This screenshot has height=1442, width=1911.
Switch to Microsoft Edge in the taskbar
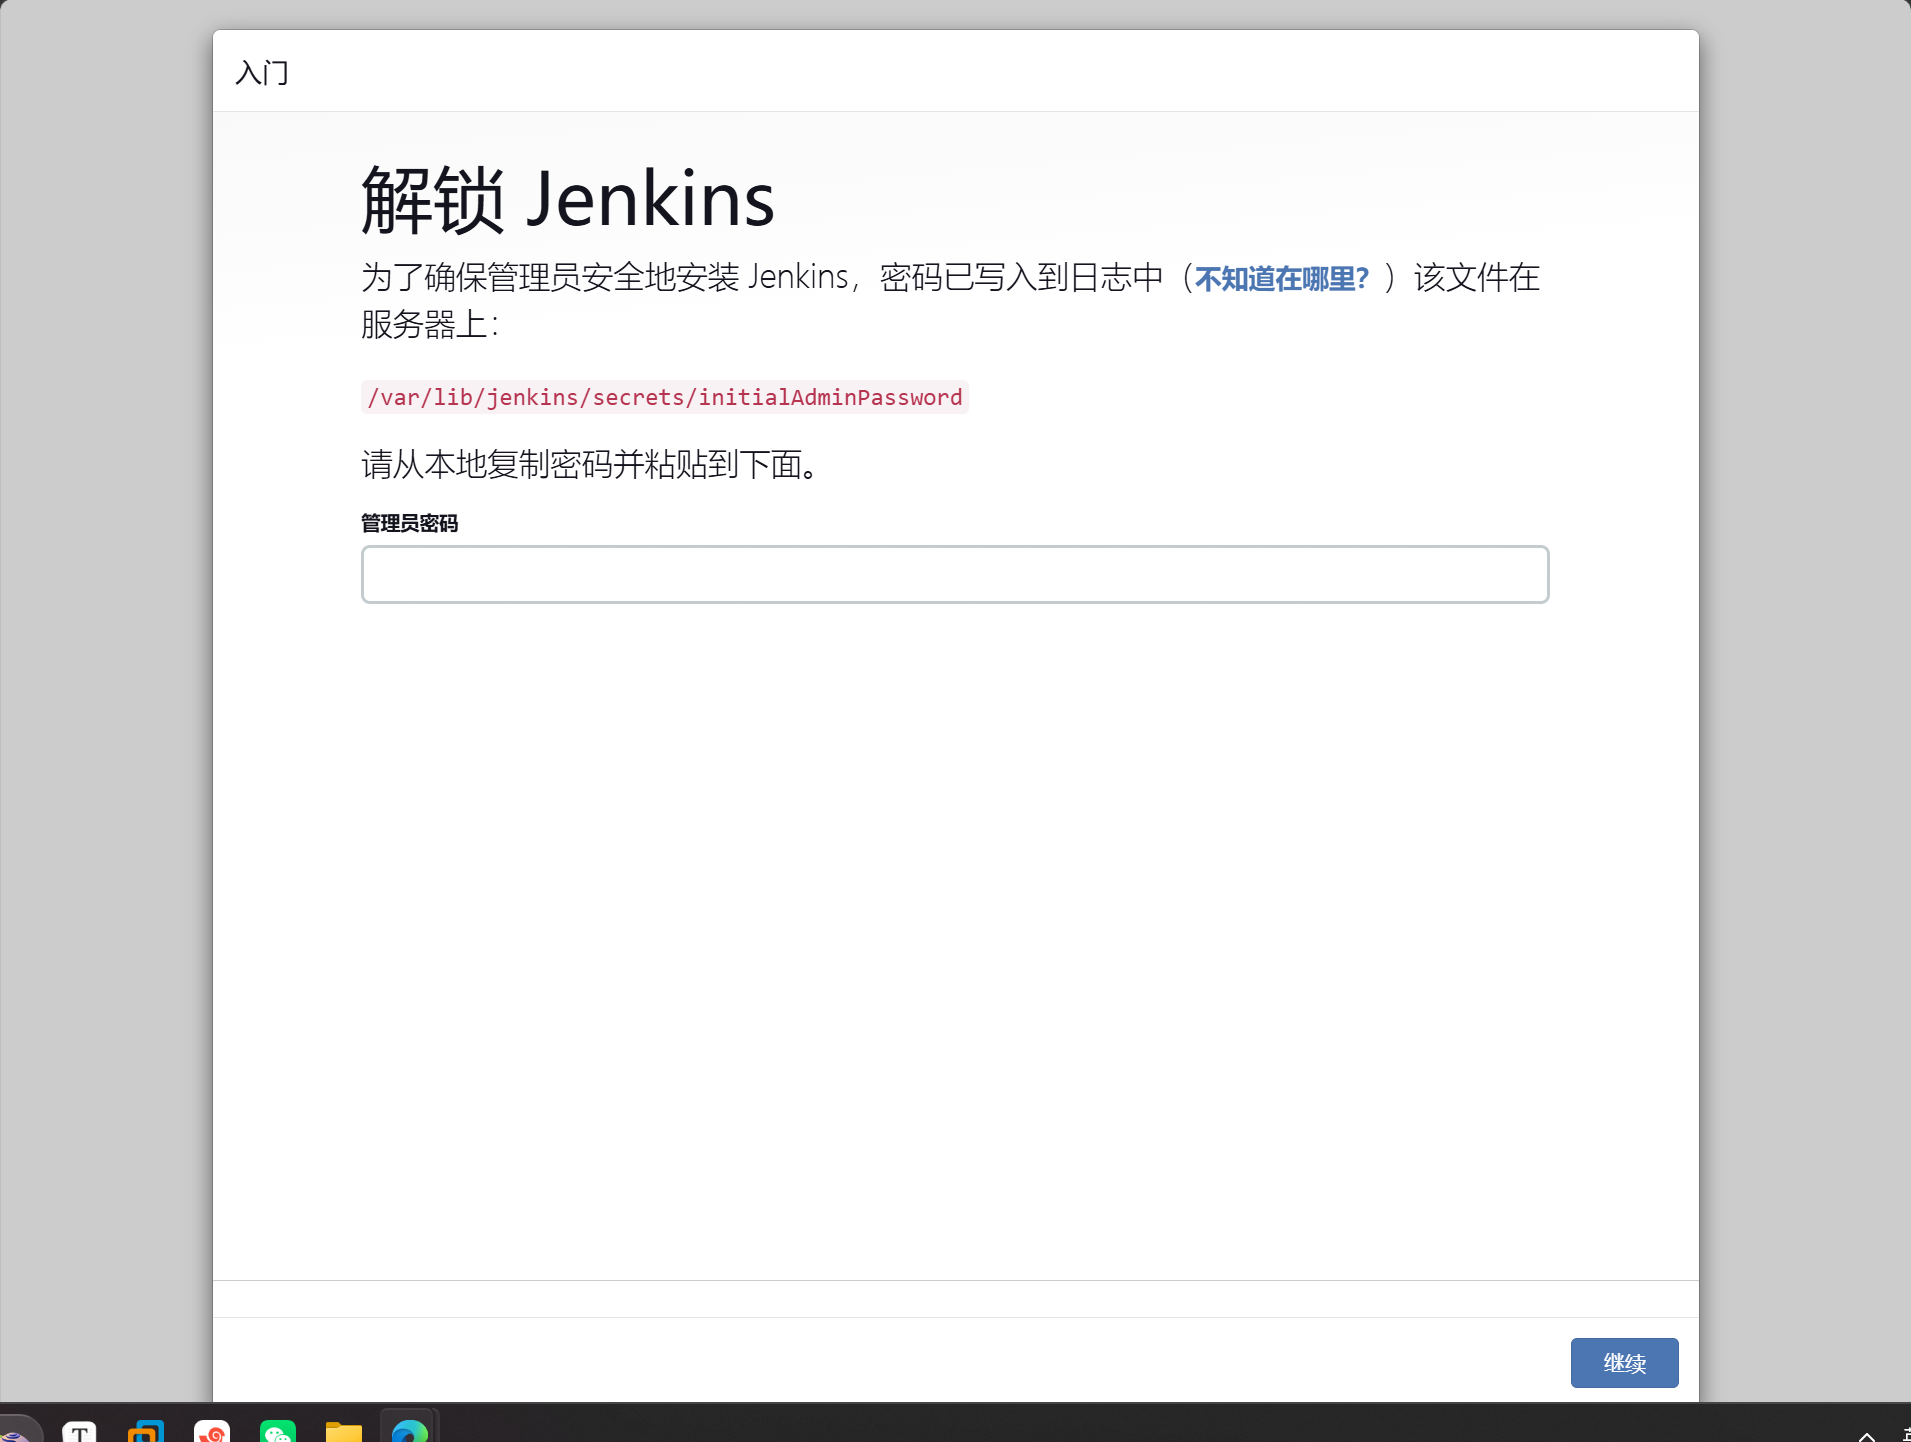point(410,1431)
